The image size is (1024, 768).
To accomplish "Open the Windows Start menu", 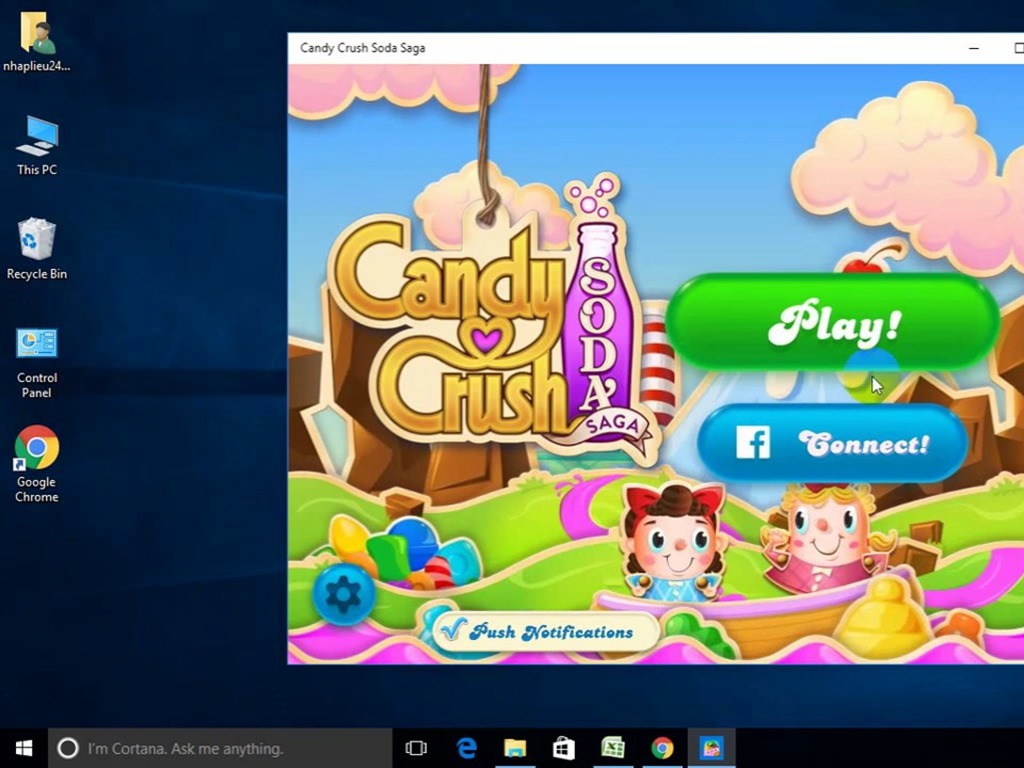I will tap(24, 748).
